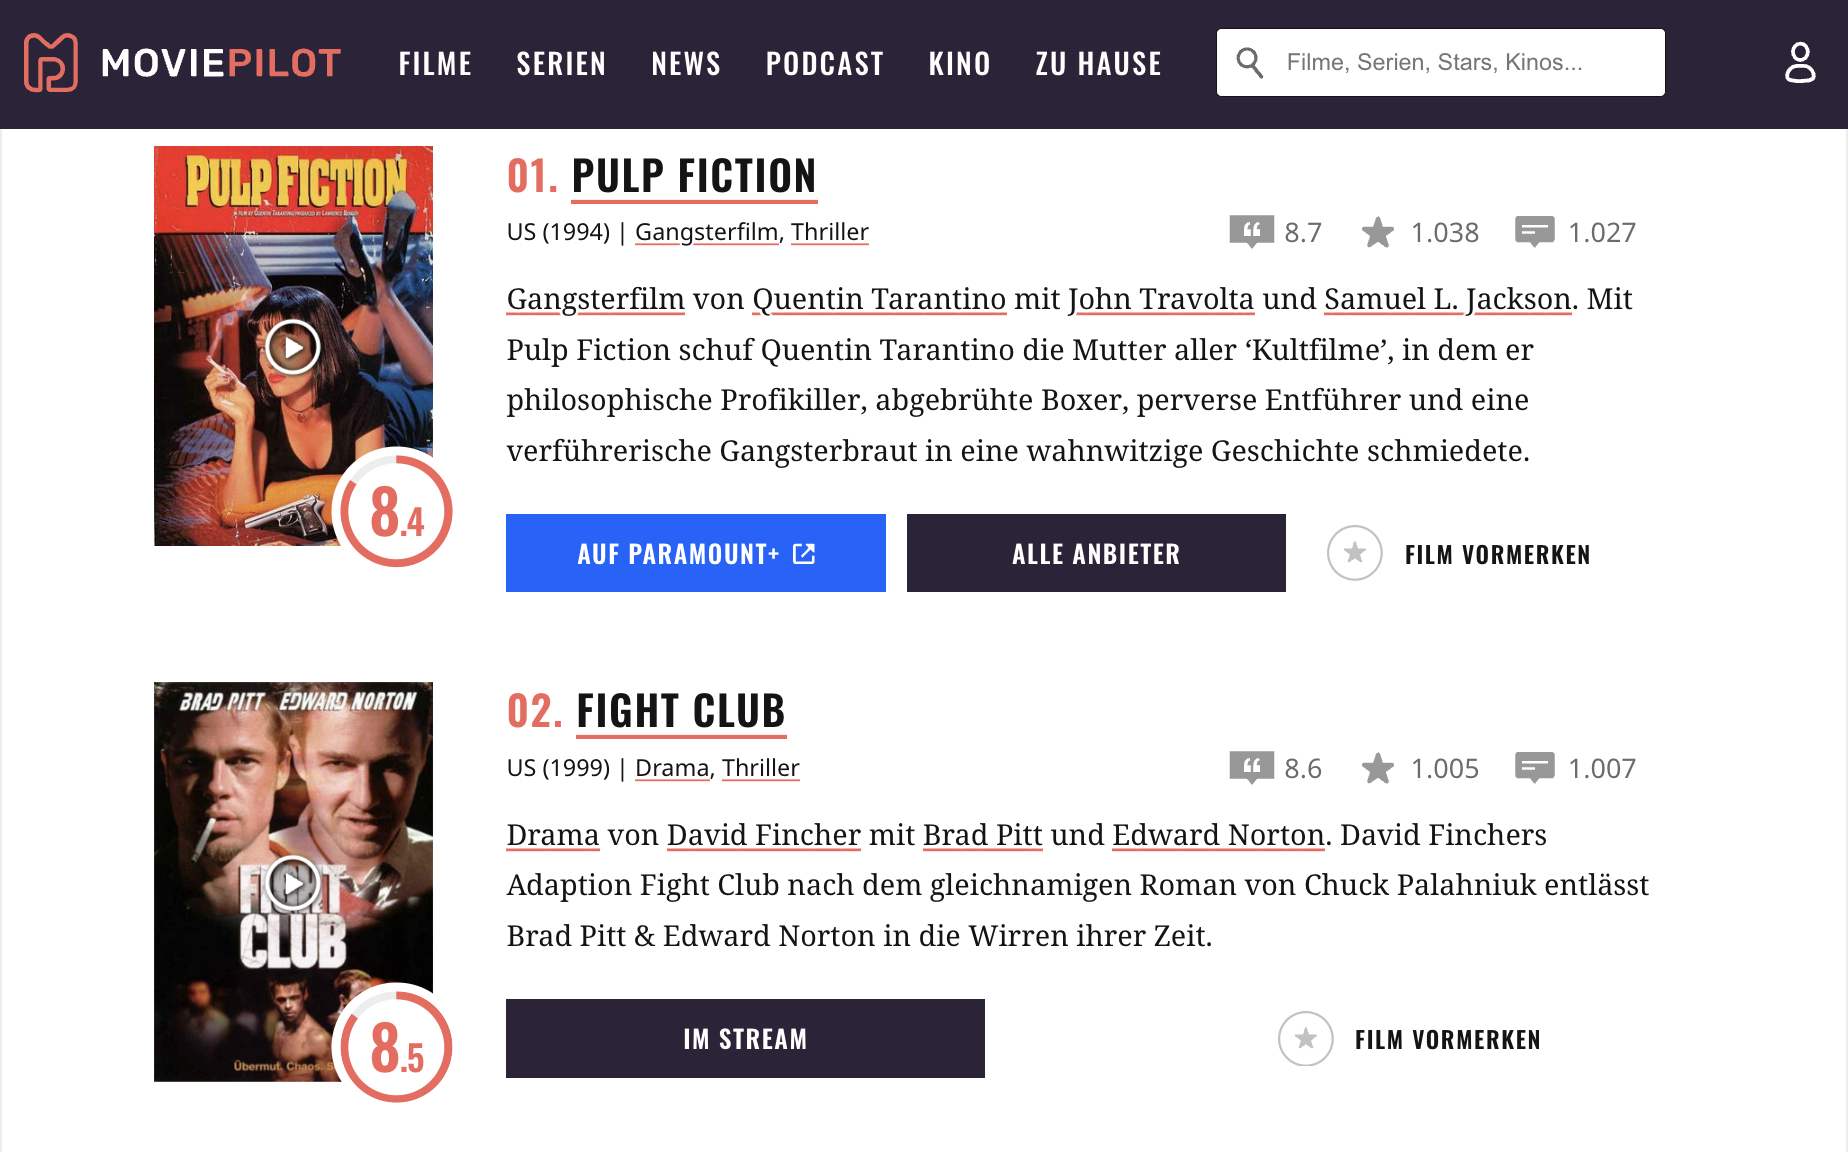
Task: Open the Filme menu
Action: pos(435,64)
